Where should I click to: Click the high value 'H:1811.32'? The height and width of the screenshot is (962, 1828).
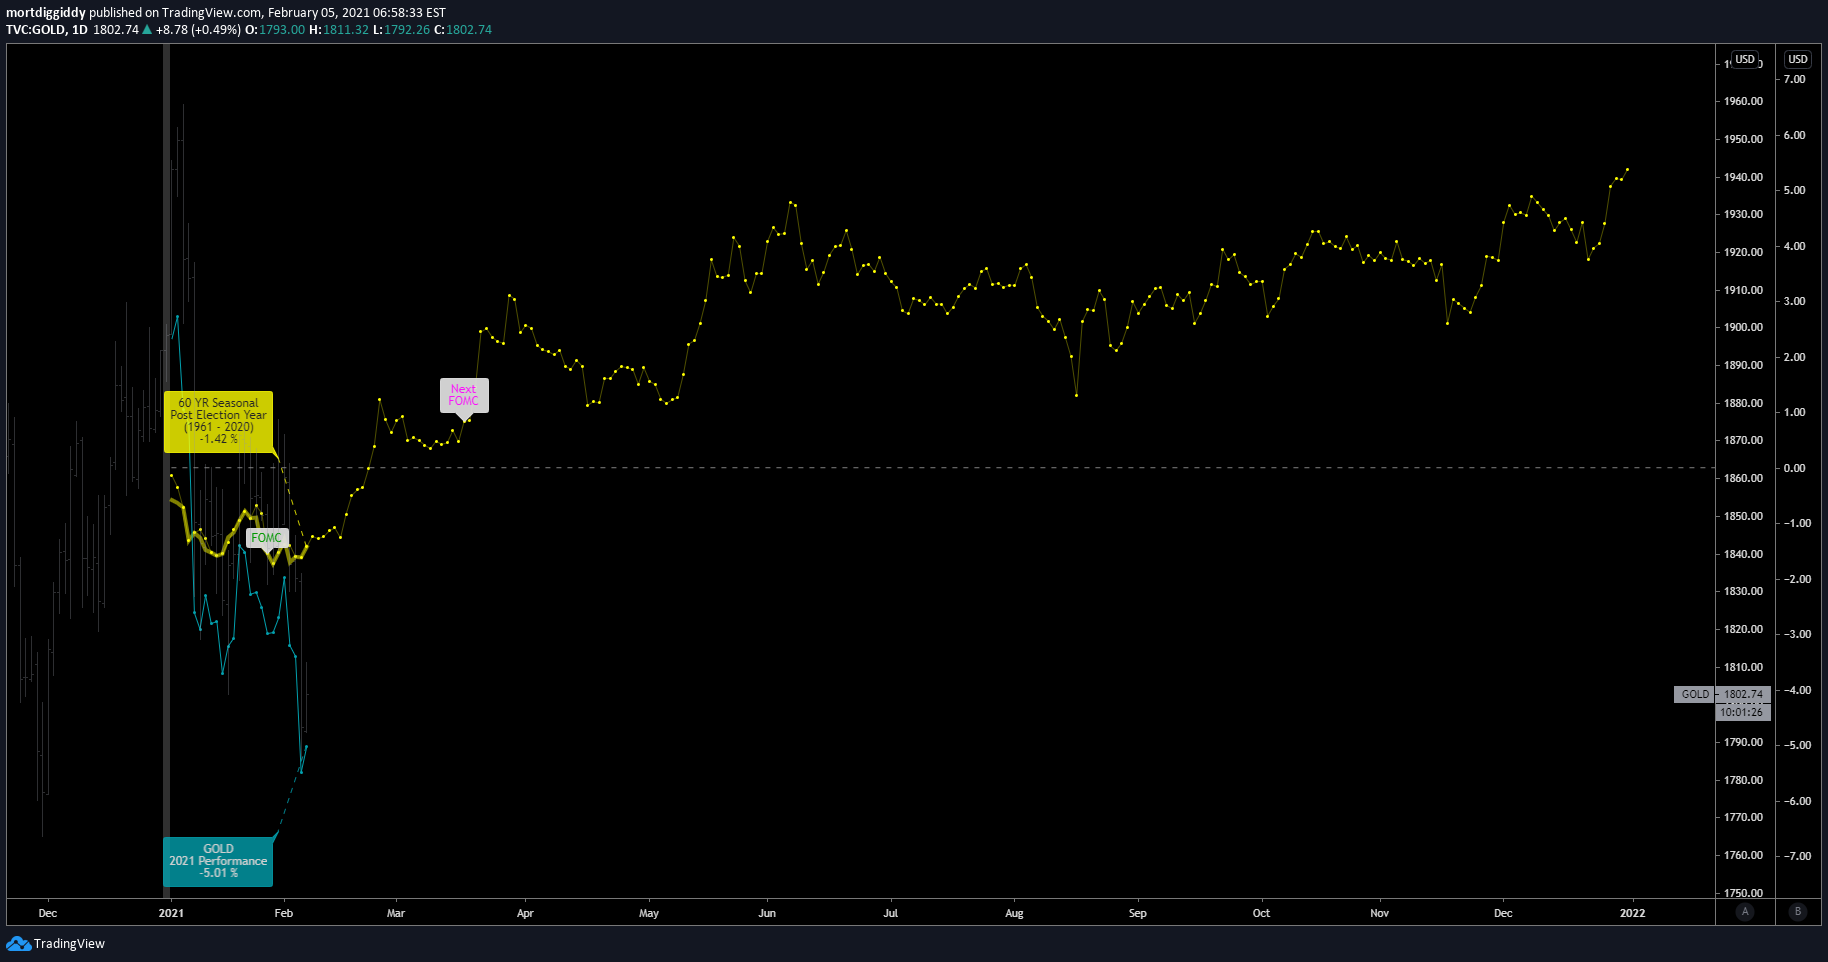[339, 30]
